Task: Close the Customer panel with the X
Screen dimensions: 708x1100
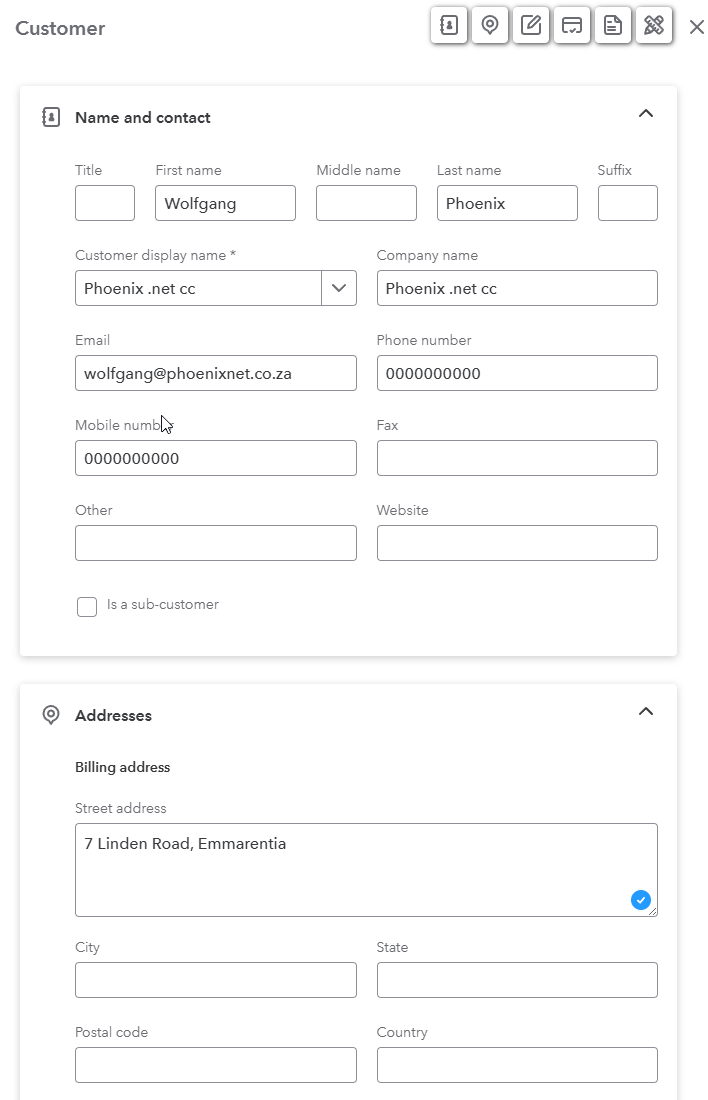Action: pyautogui.click(x=697, y=27)
